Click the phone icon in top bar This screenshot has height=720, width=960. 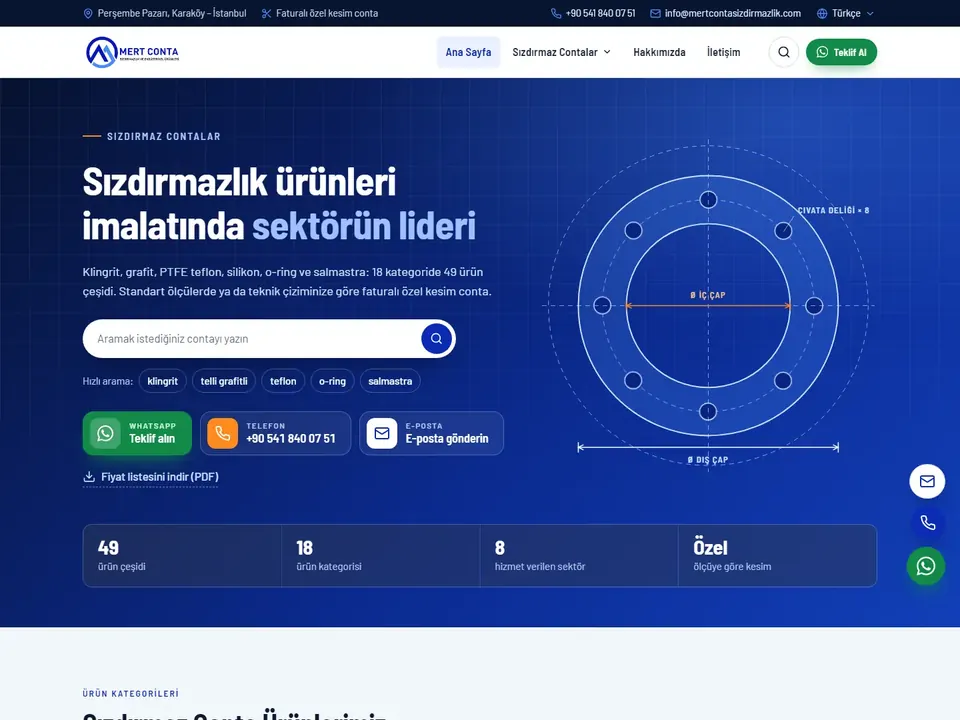coord(556,13)
